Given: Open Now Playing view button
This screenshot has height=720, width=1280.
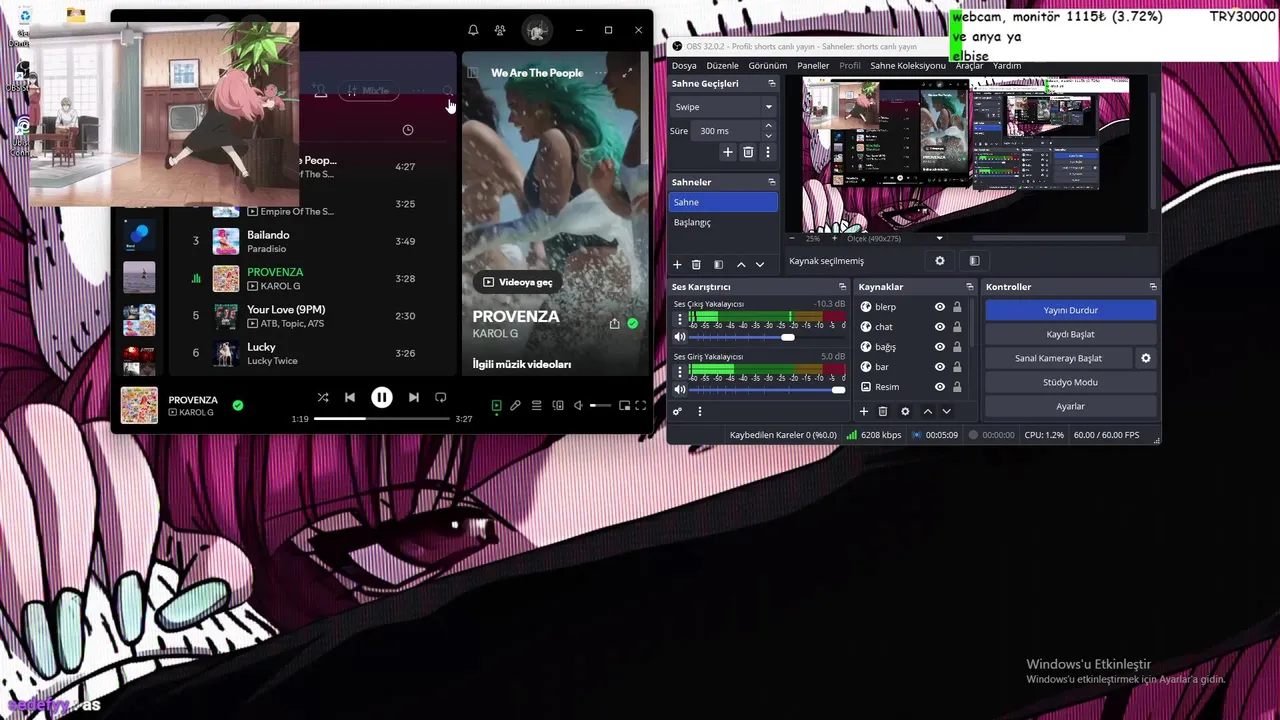Looking at the screenshot, I should 496,405.
